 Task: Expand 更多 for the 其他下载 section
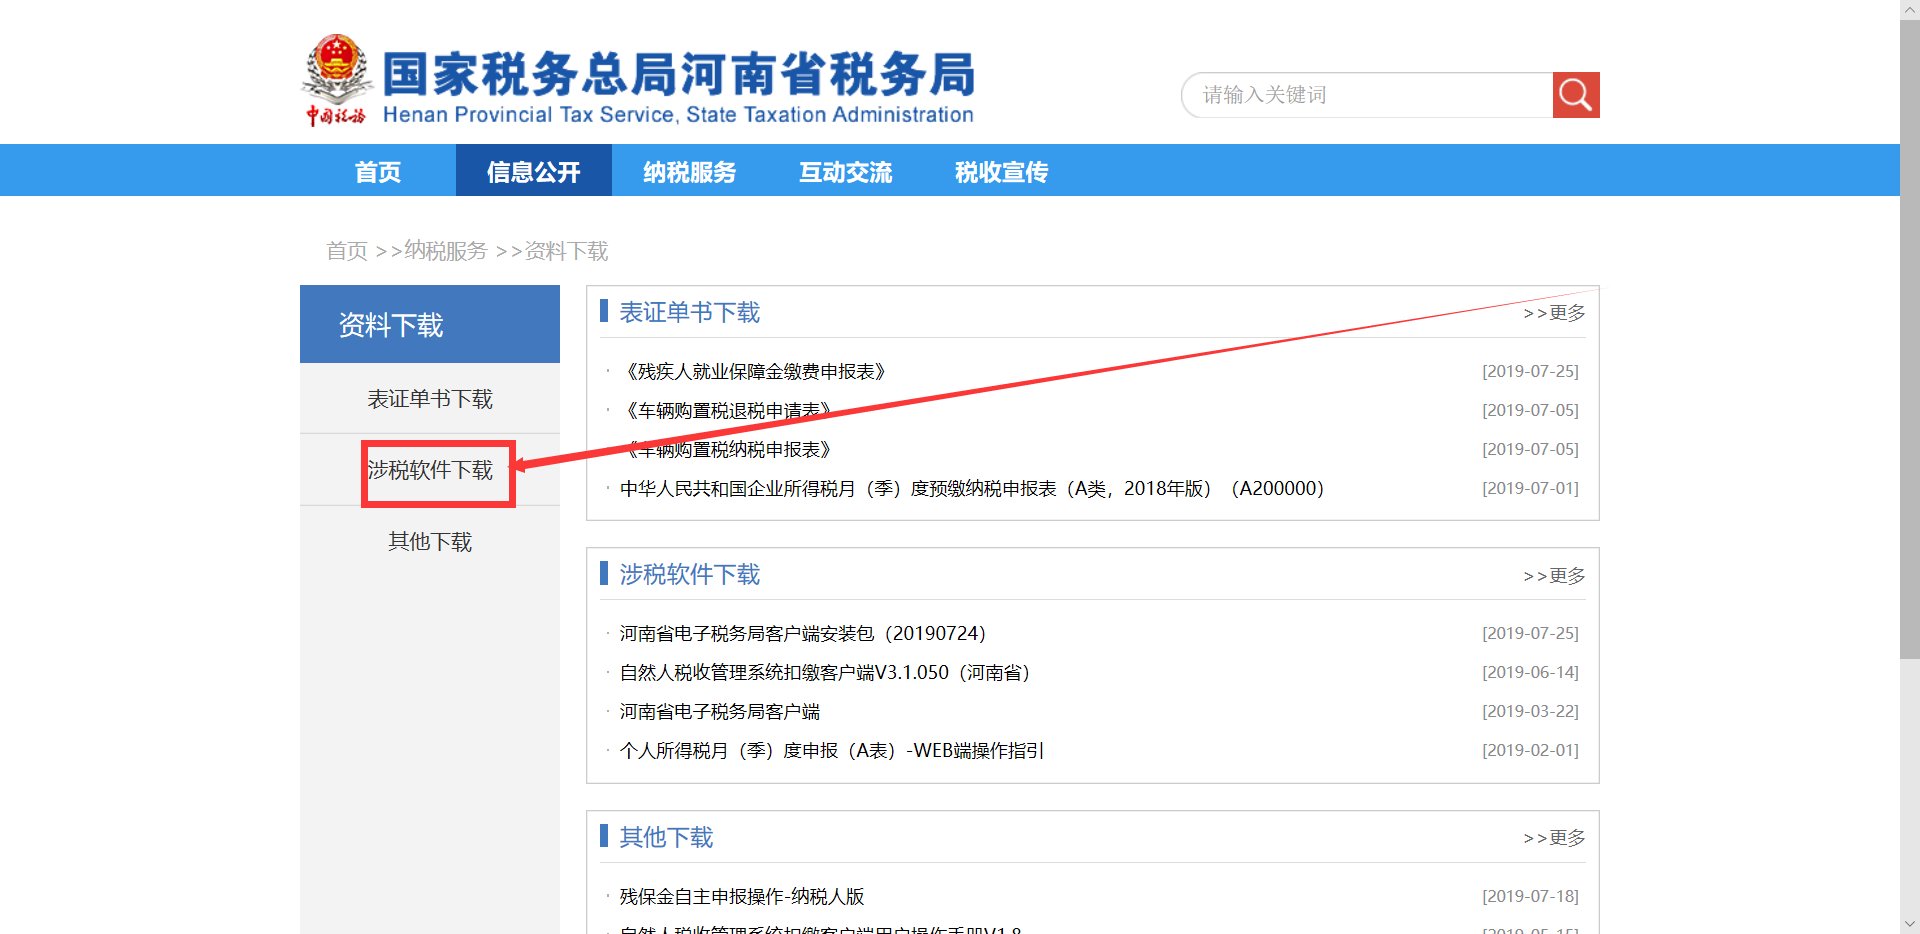pyautogui.click(x=1553, y=838)
